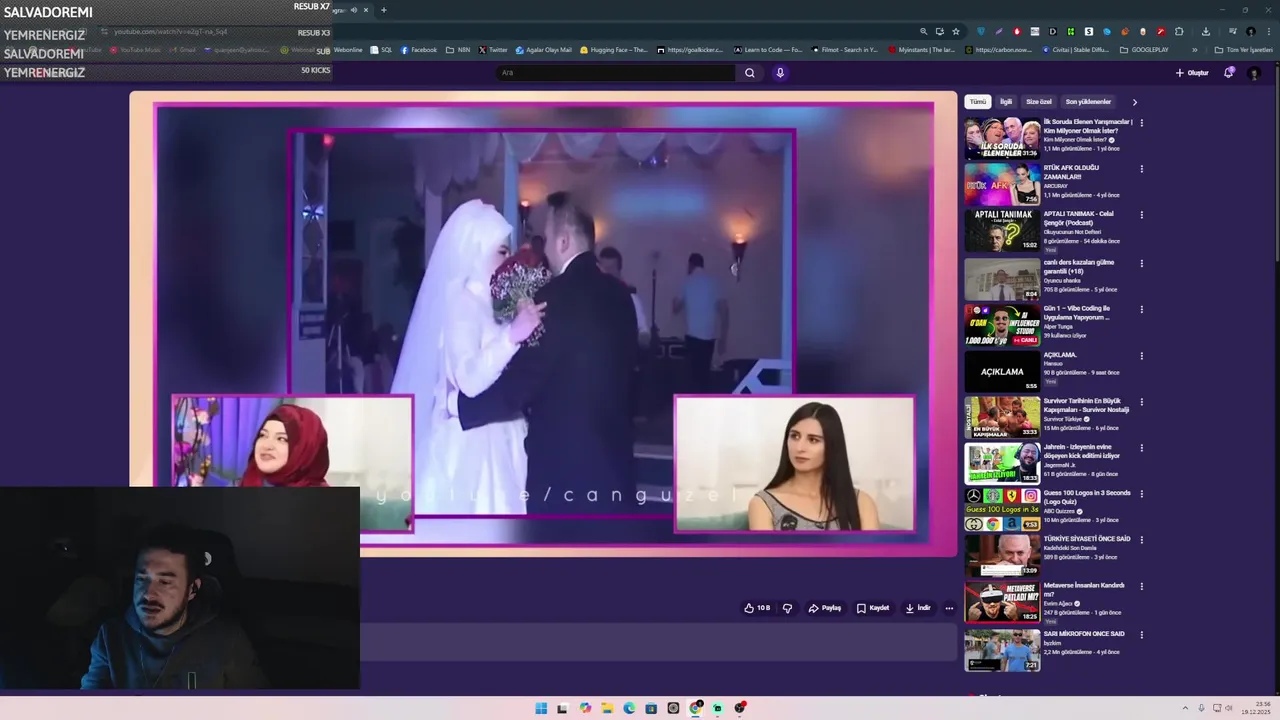
Task: Open options for APTALI TANIMAK video
Action: coord(1141,215)
